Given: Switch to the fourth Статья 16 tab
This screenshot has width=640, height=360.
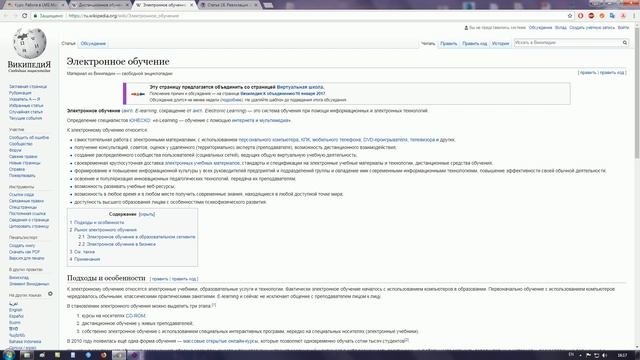Looking at the screenshot, I should coord(230,5).
